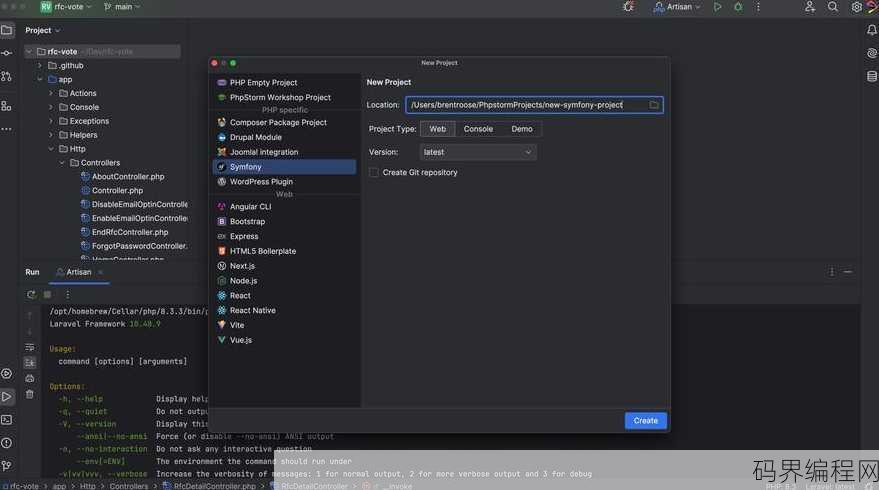Open the main branch dropdown
Image resolution: width=879 pixels, height=490 pixels.
pos(122,7)
